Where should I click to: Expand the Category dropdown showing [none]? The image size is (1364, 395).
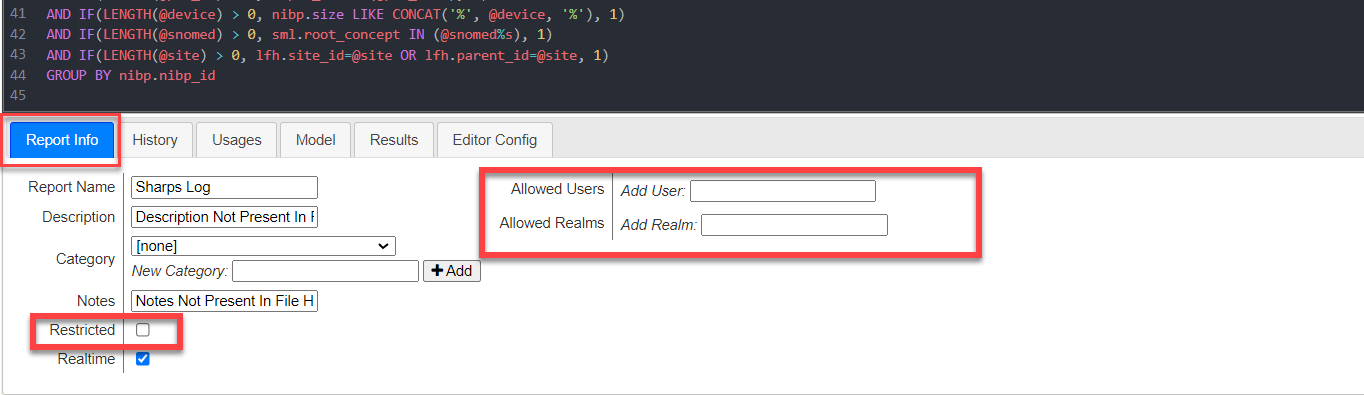tap(263, 245)
